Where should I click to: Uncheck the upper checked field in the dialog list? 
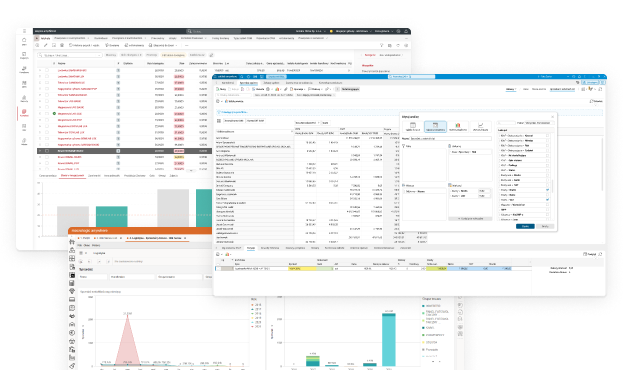click(x=547, y=190)
